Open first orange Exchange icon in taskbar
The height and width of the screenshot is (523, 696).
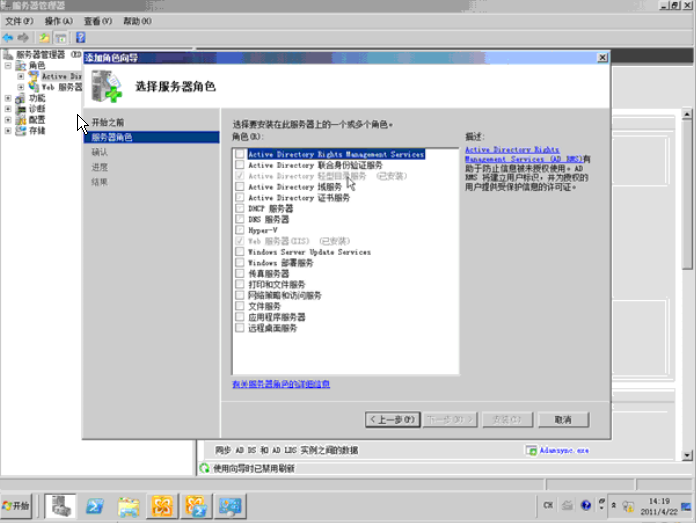tap(162, 506)
